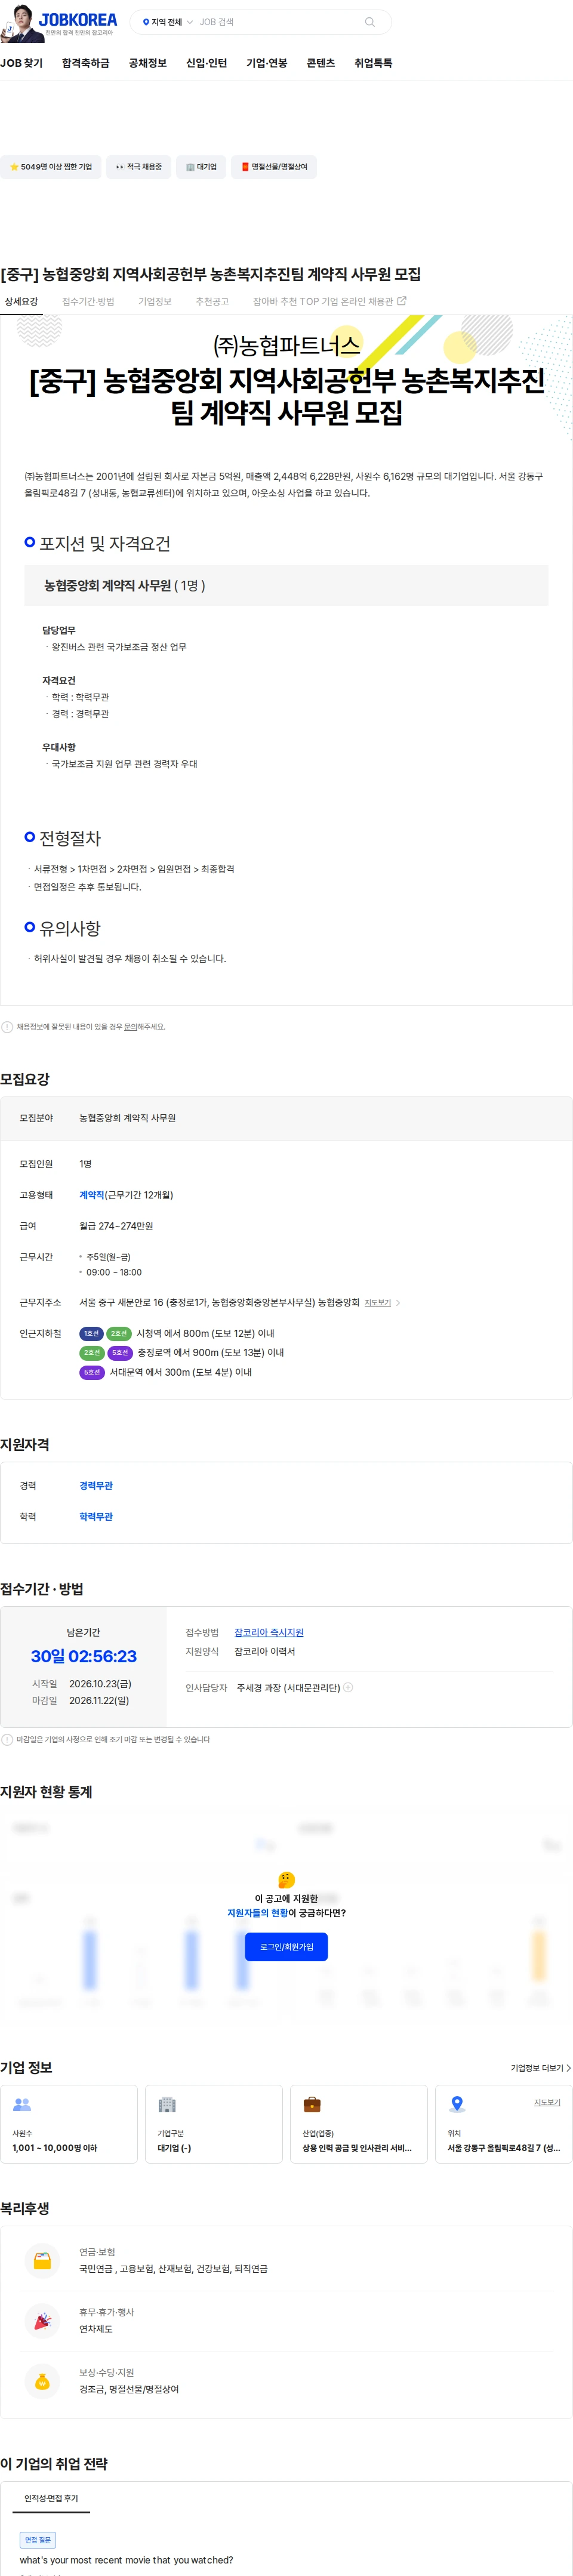The height and width of the screenshot is (2576, 573).
Task: Click the 면접 질문 badge
Action: [38, 2539]
